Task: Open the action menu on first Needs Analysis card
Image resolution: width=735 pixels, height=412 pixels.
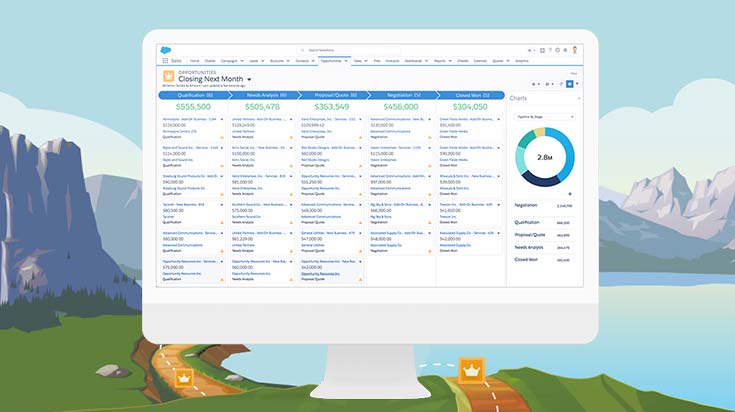Action: click(292, 117)
